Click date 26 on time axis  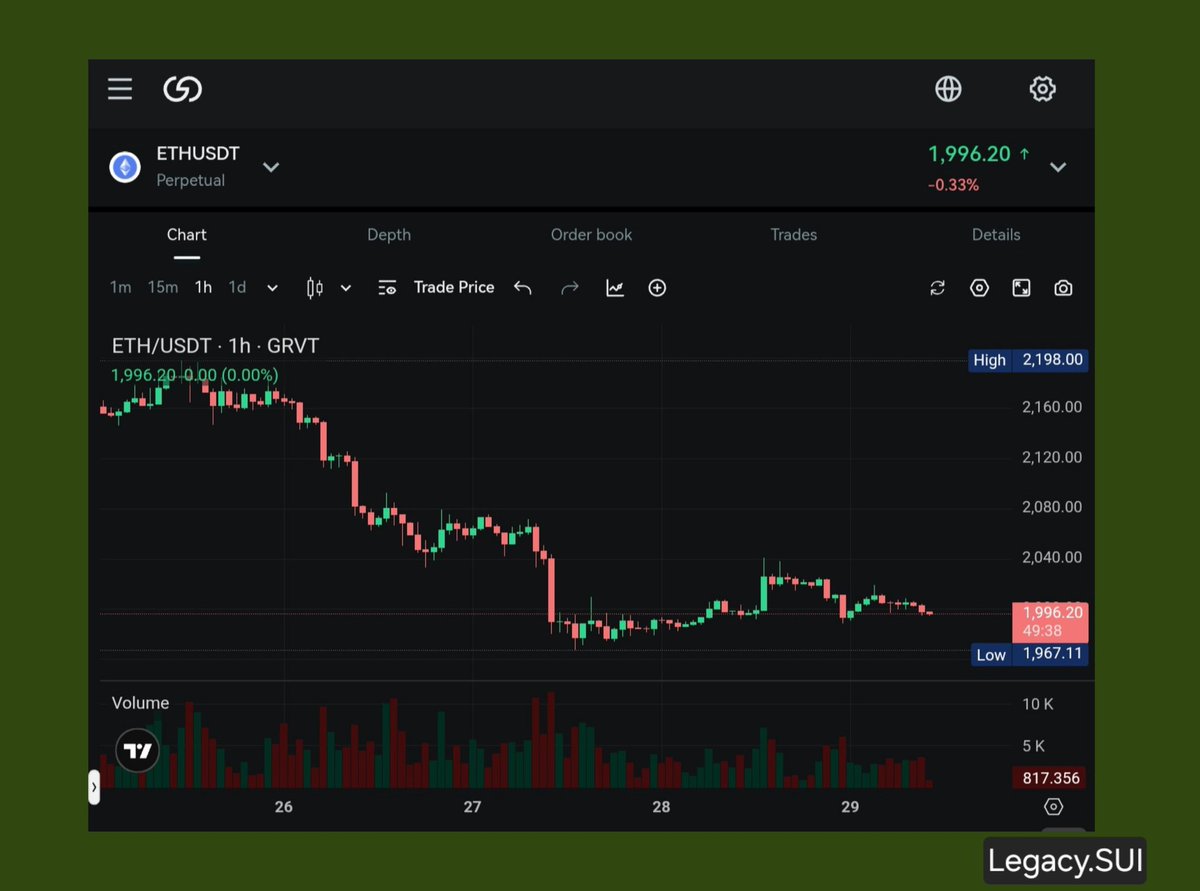click(283, 807)
